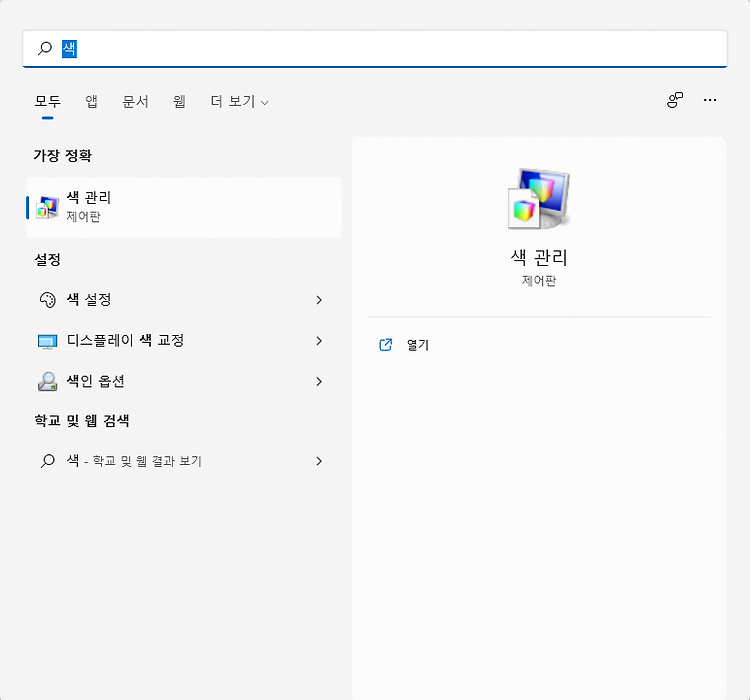Click 열기 in the preview pane

pos(418,344)
